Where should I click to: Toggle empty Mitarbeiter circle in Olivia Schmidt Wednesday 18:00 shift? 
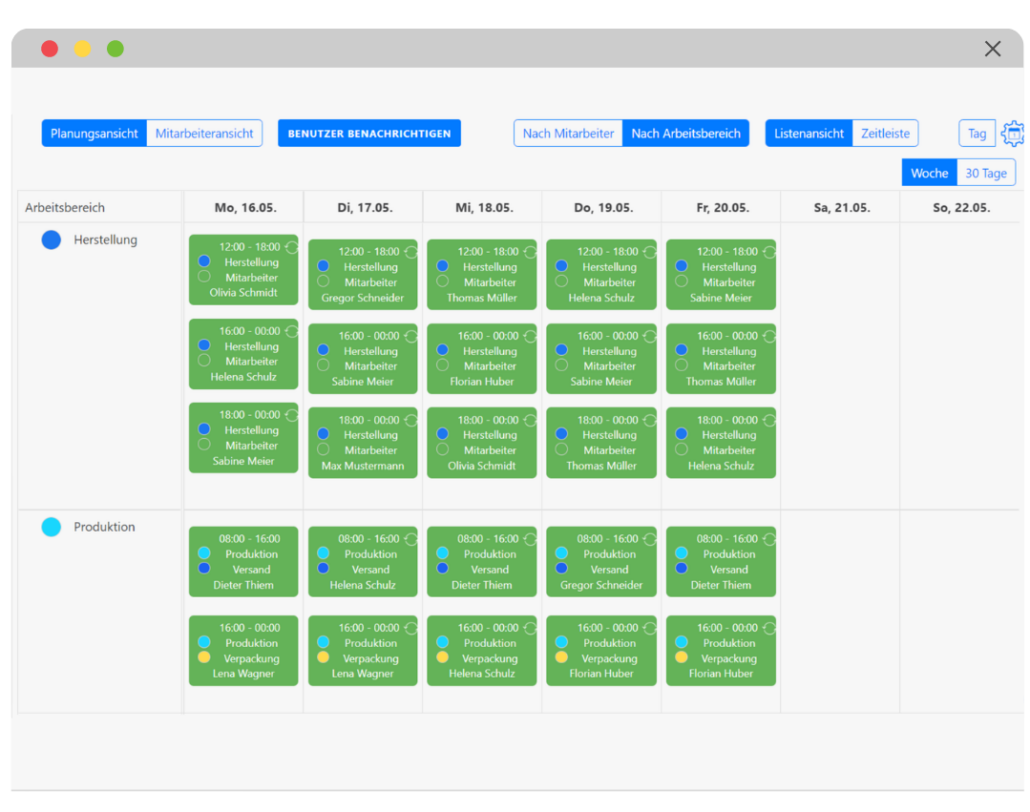pos(443,449)
